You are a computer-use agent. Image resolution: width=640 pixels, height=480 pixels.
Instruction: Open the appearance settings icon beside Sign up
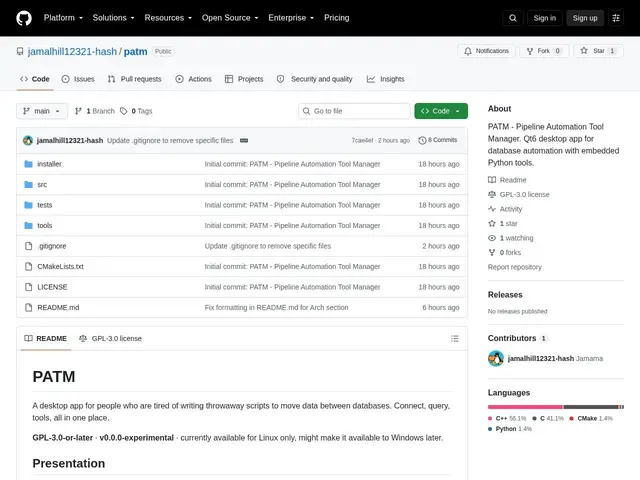pyautogui.click(x=616, y=18)
